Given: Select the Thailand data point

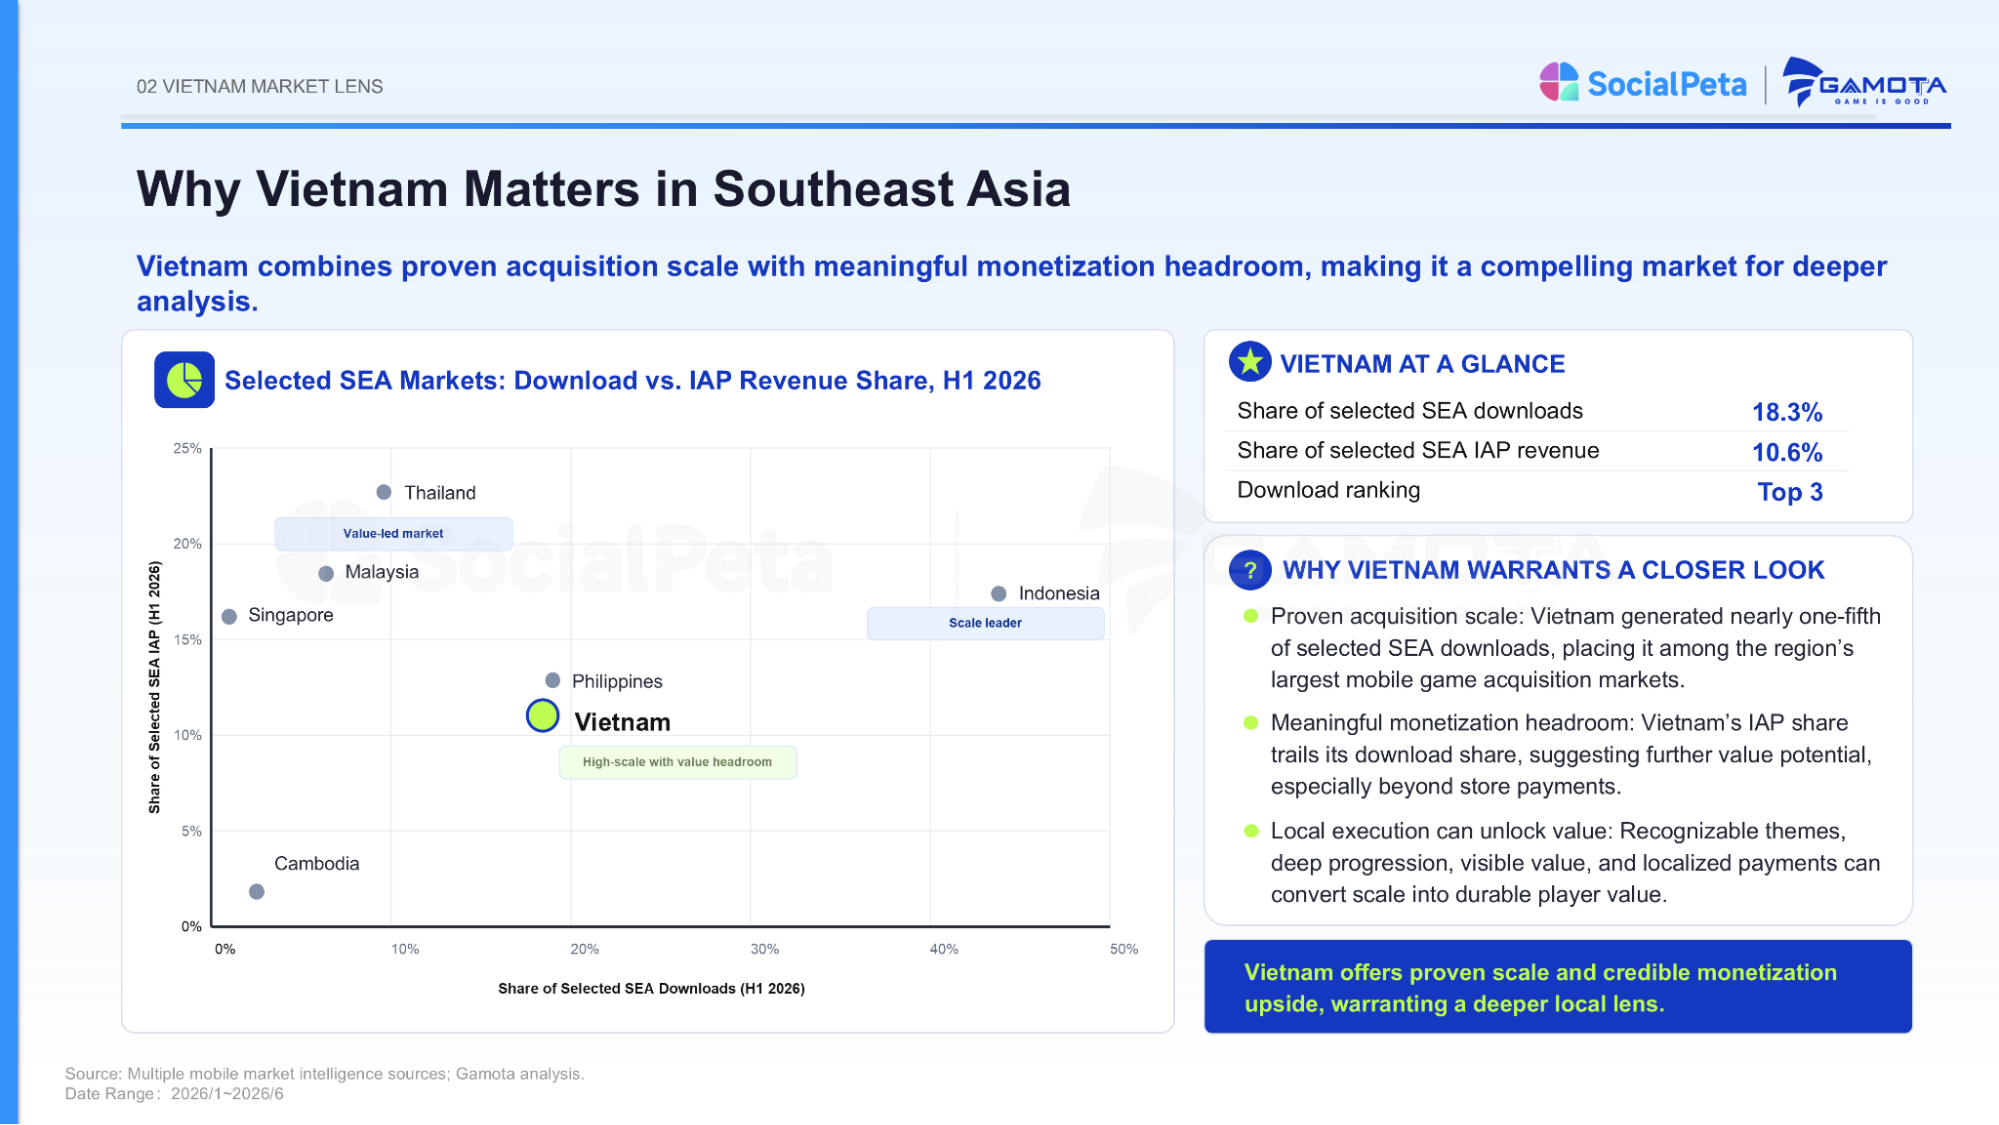Looking at the screenshot, I should pos(384,492).
